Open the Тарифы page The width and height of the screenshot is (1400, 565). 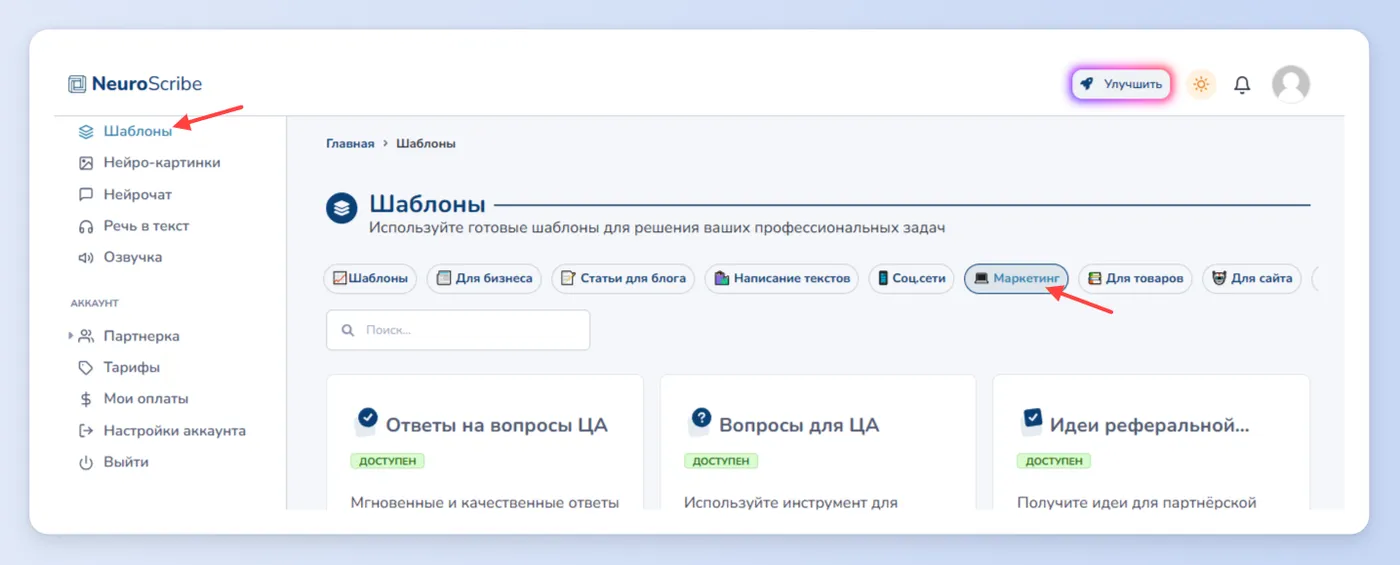coord(132,368)
